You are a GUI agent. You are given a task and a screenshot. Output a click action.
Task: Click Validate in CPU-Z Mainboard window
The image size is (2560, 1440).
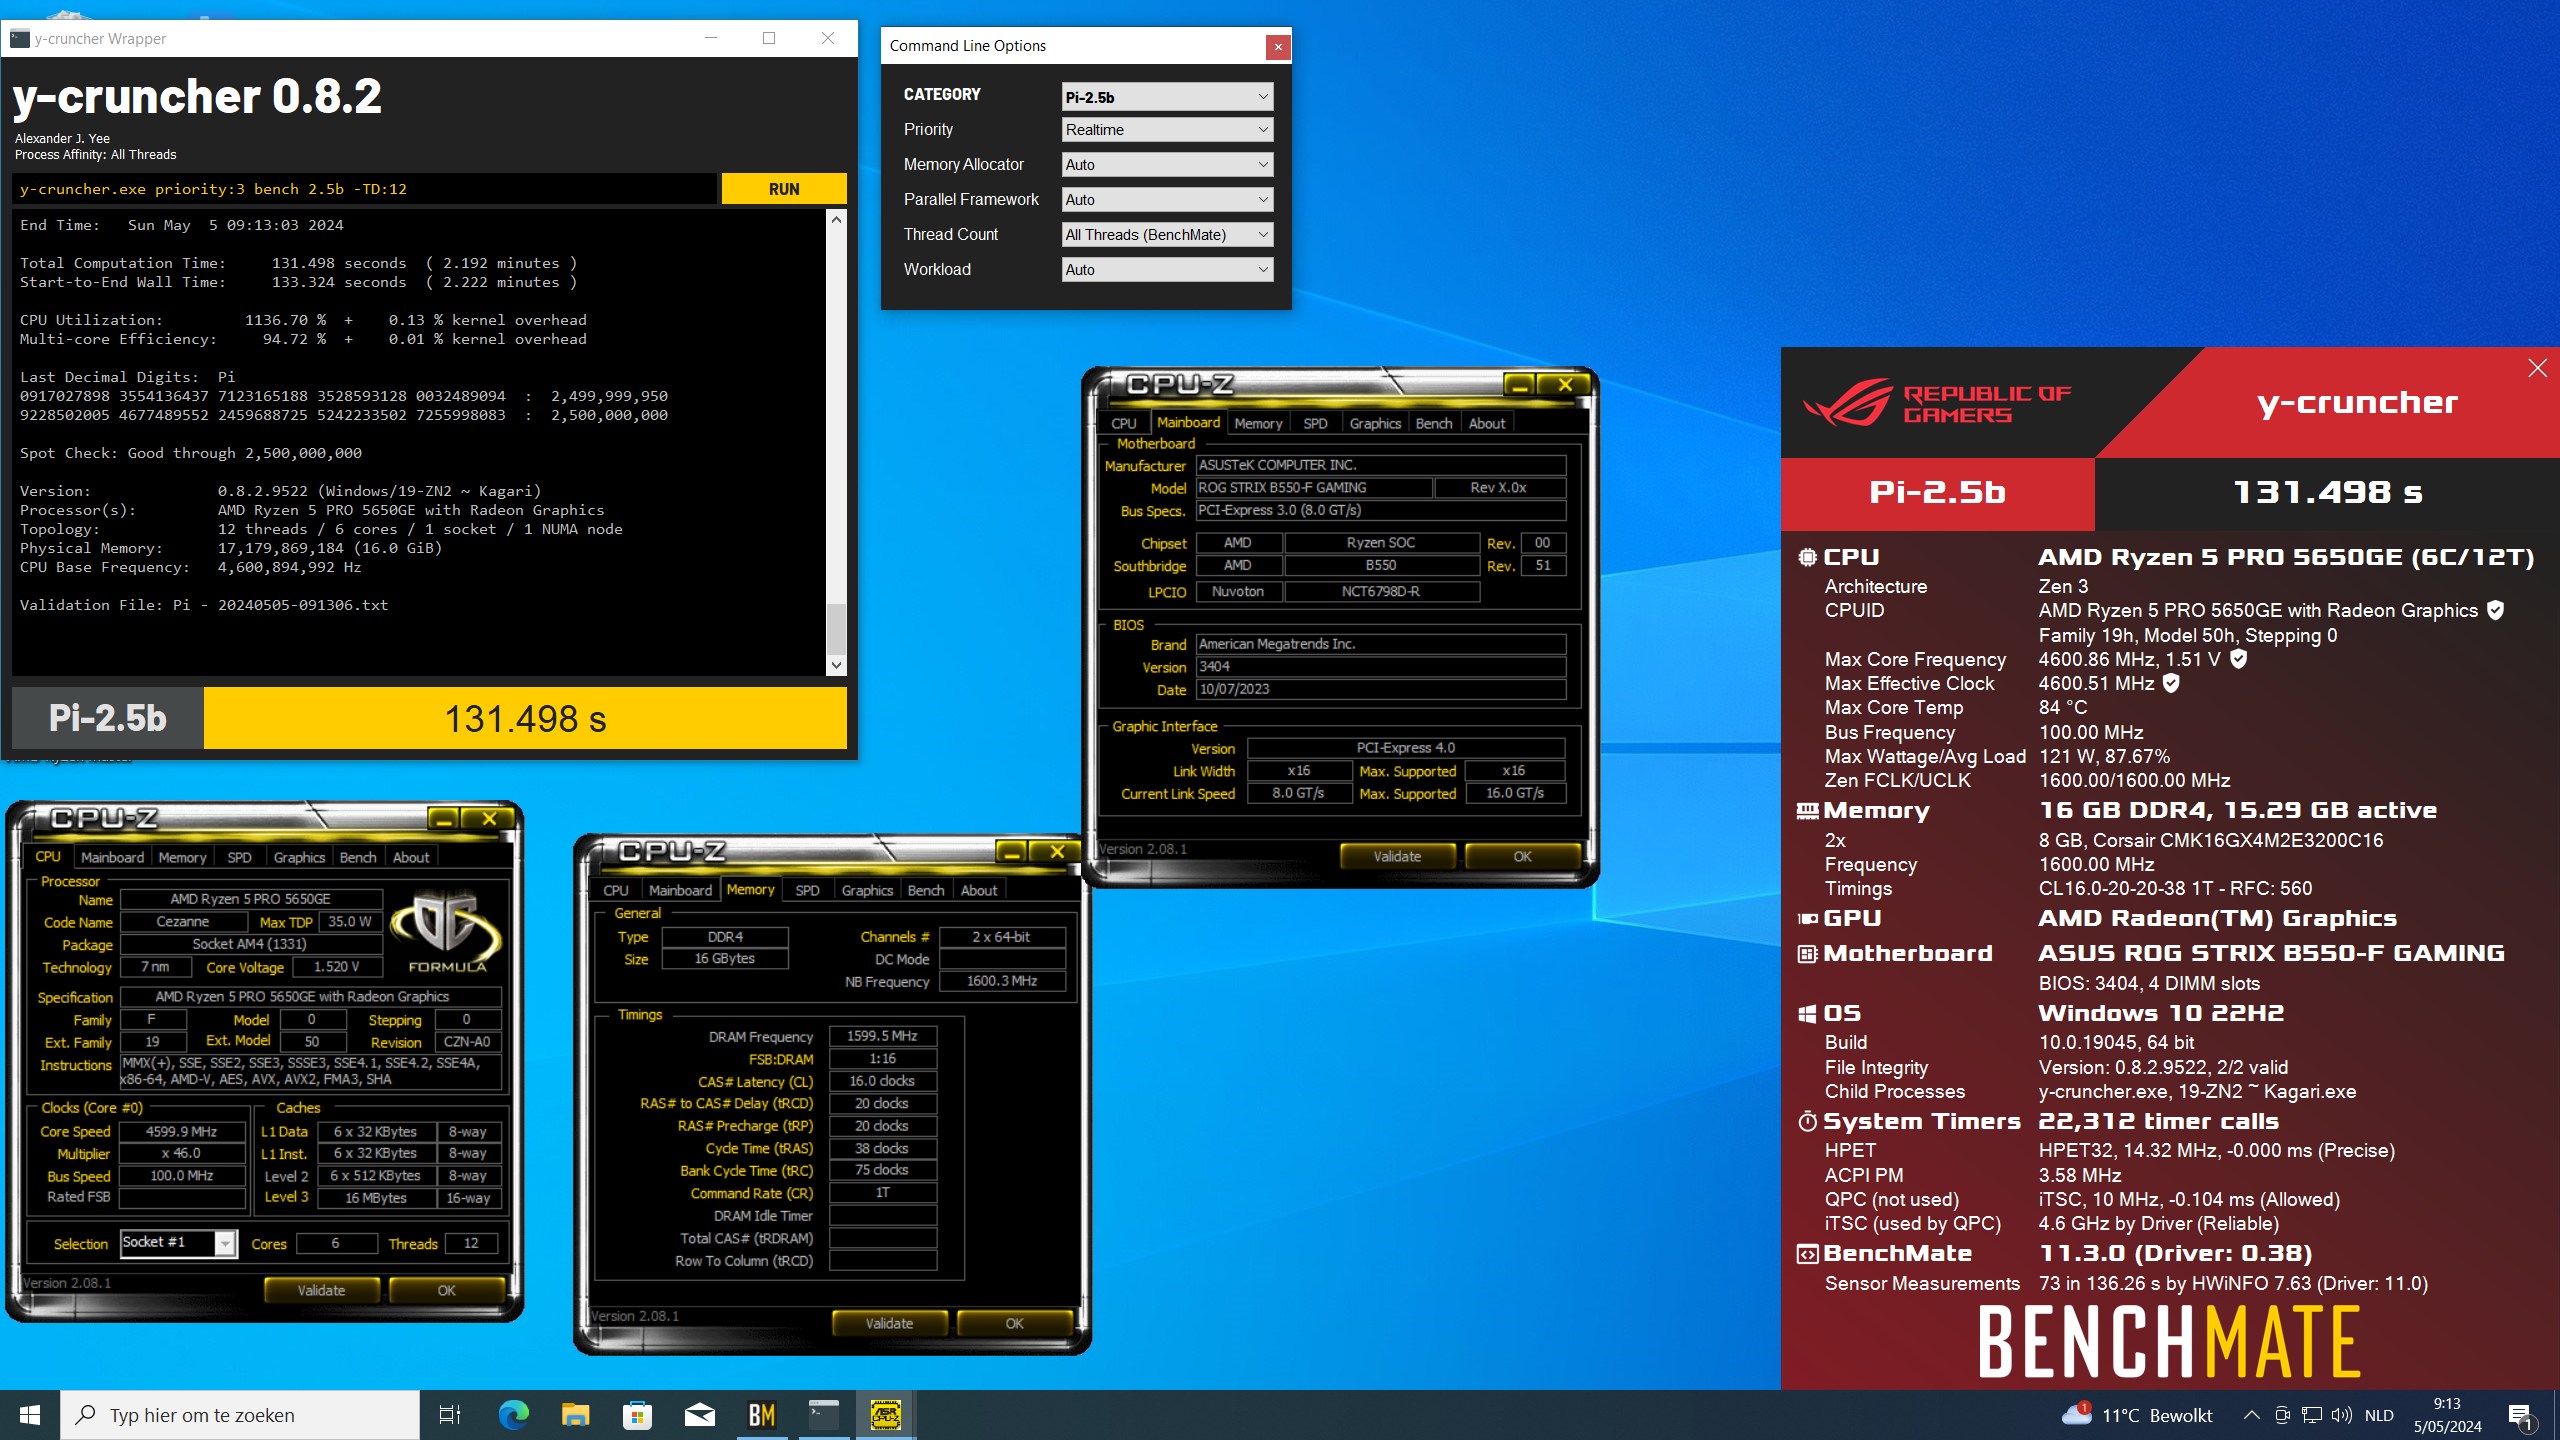[x=1397, y=857]
